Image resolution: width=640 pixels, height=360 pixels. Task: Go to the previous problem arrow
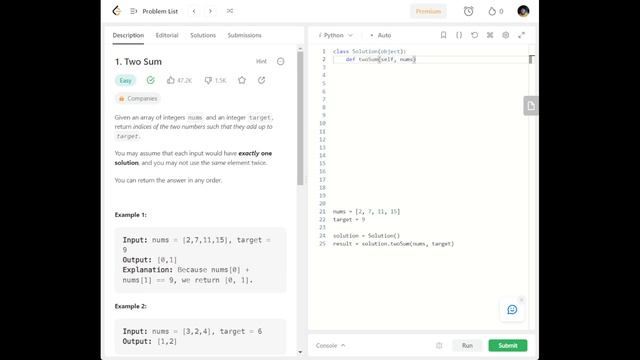pos(194,11)
